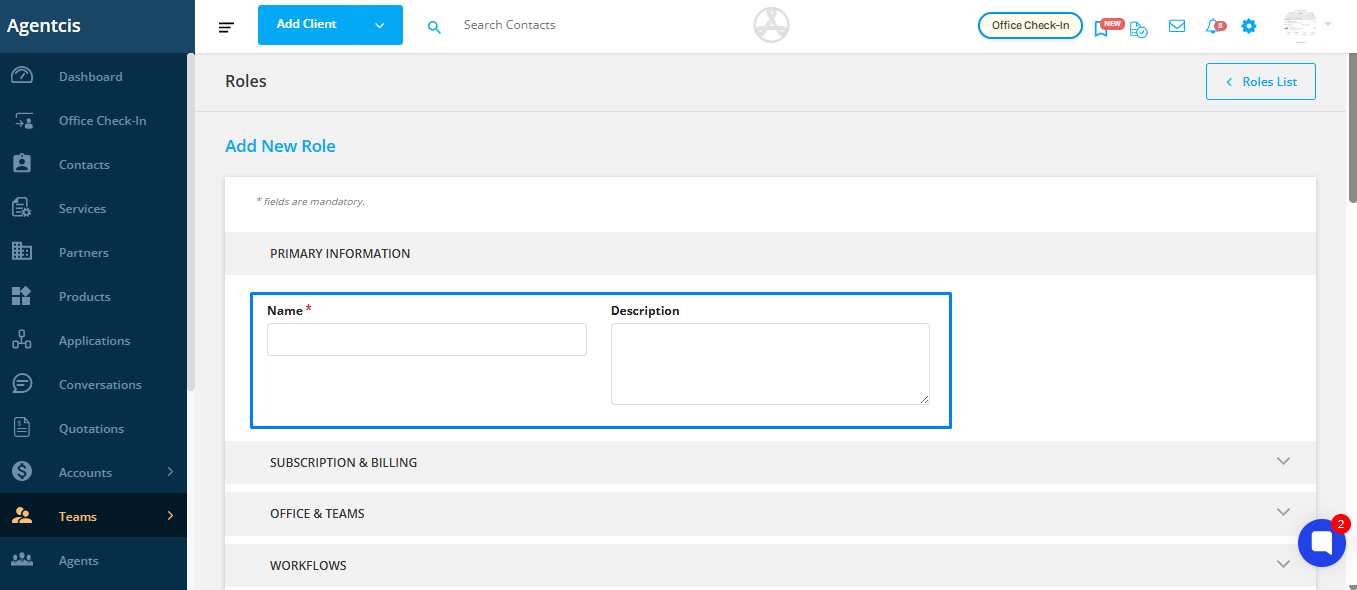The height and width of the screenshot is (590, 1357).
Task: Open the settings gear icon
Action: pyautogui.click(x=1249, y=26)
